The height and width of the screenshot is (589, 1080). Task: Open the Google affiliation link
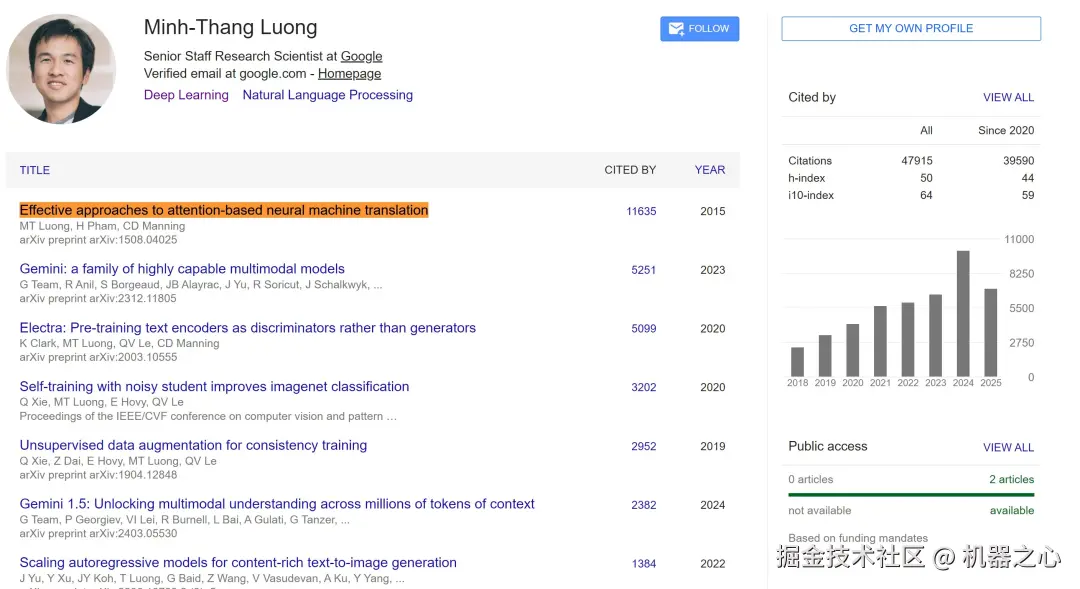point(361,56)
